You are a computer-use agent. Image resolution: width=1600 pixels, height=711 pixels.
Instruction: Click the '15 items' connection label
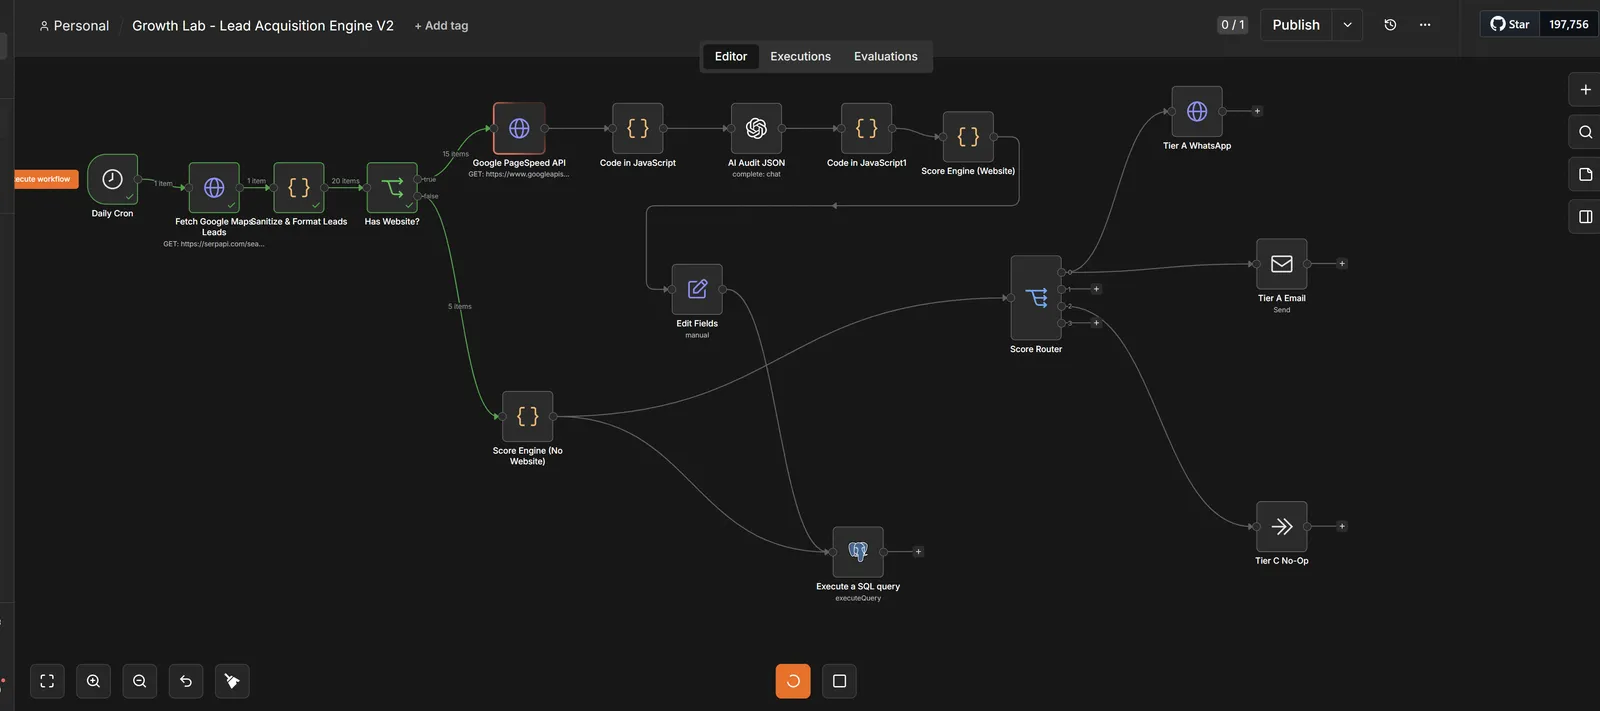pyautogui.click(x=455, y=154)
